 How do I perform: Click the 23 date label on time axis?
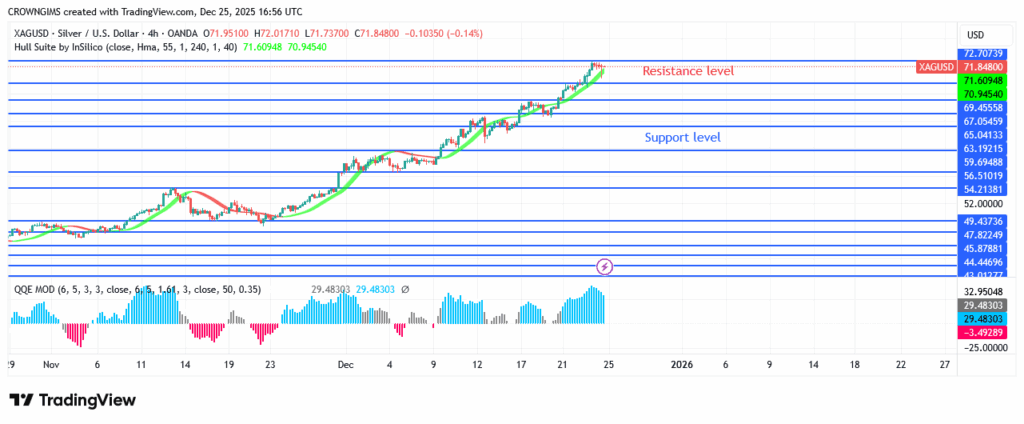point(270,365)
